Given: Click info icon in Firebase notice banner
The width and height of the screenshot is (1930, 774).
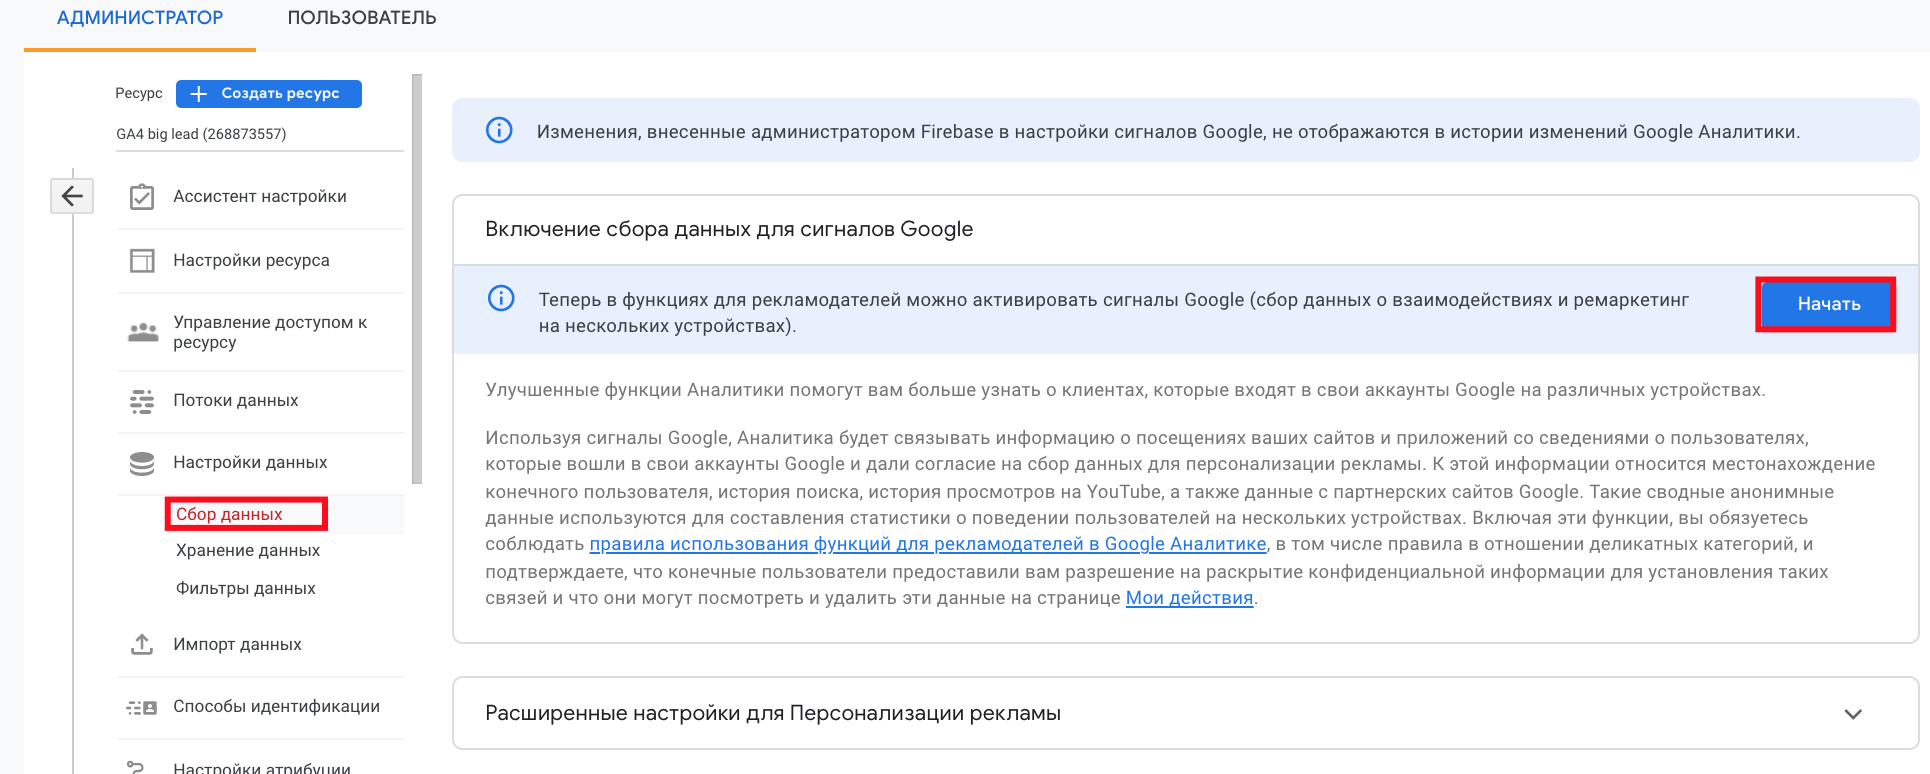Looking at the screenshot, I should click(499, 131).
